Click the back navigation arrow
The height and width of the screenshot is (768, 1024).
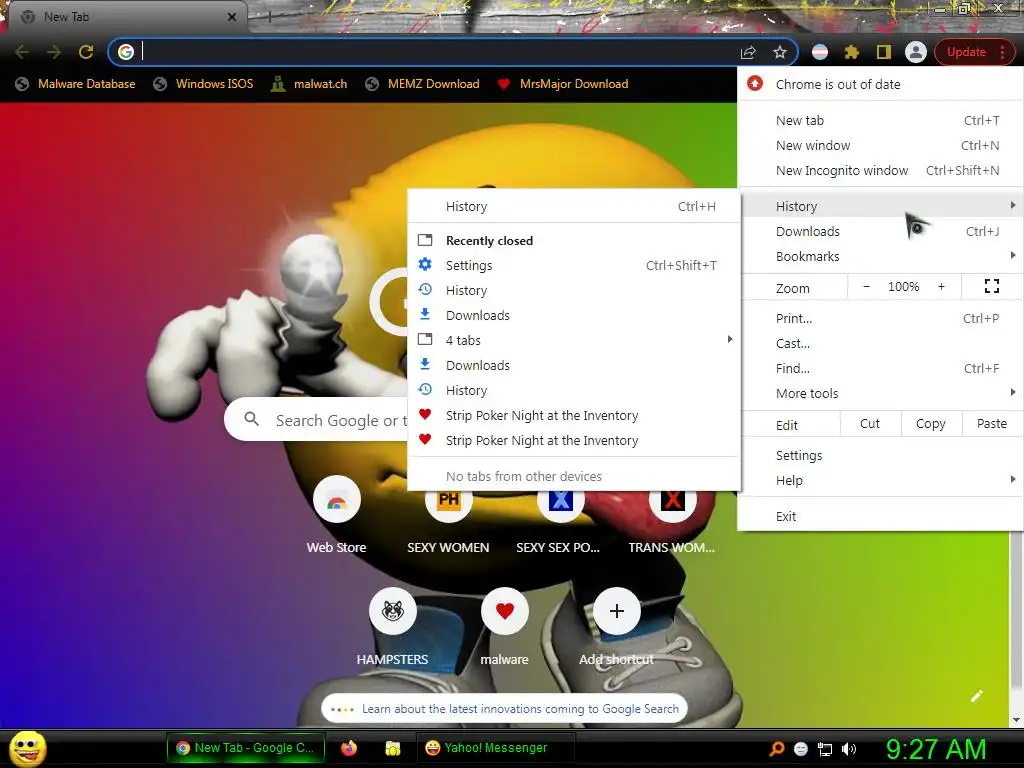click(x=22, y=52)
